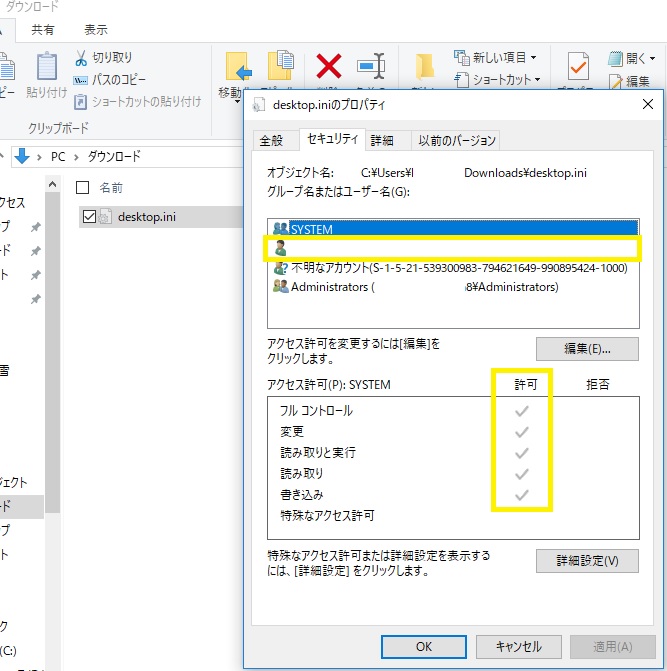This screenshot has width=667, height=671.
Task: Click the Copy path (パスのコピー) icon
Action: pyautogui.click(x=83, y=79)
